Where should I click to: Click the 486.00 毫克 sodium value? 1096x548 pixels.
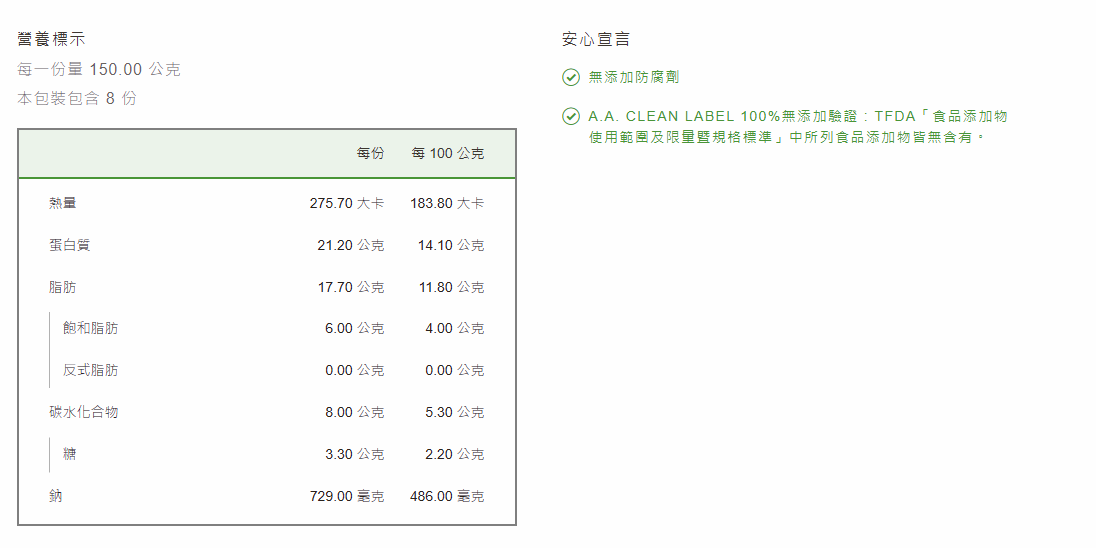coord(447,496)
